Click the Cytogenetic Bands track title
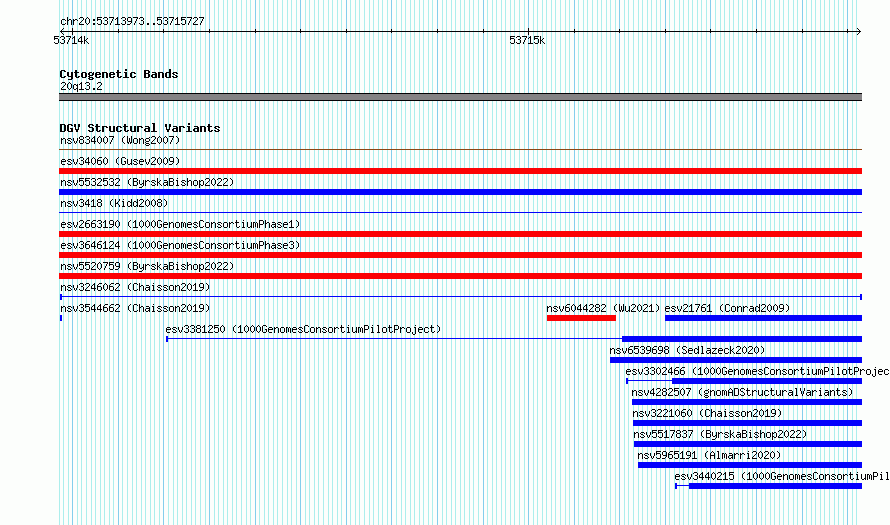The height and width of the screenshot is (525, 890). point(119,74)
